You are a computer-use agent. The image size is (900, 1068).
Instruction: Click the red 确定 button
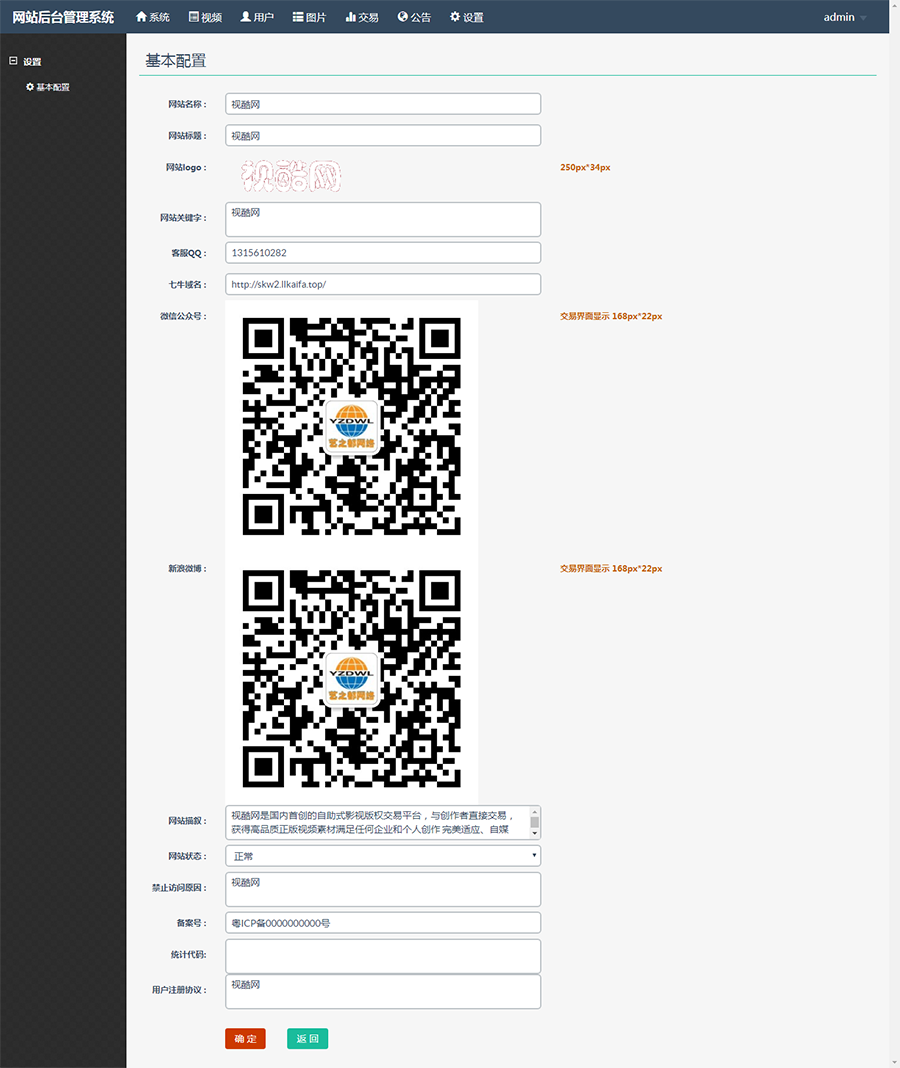click(245, 1039)
